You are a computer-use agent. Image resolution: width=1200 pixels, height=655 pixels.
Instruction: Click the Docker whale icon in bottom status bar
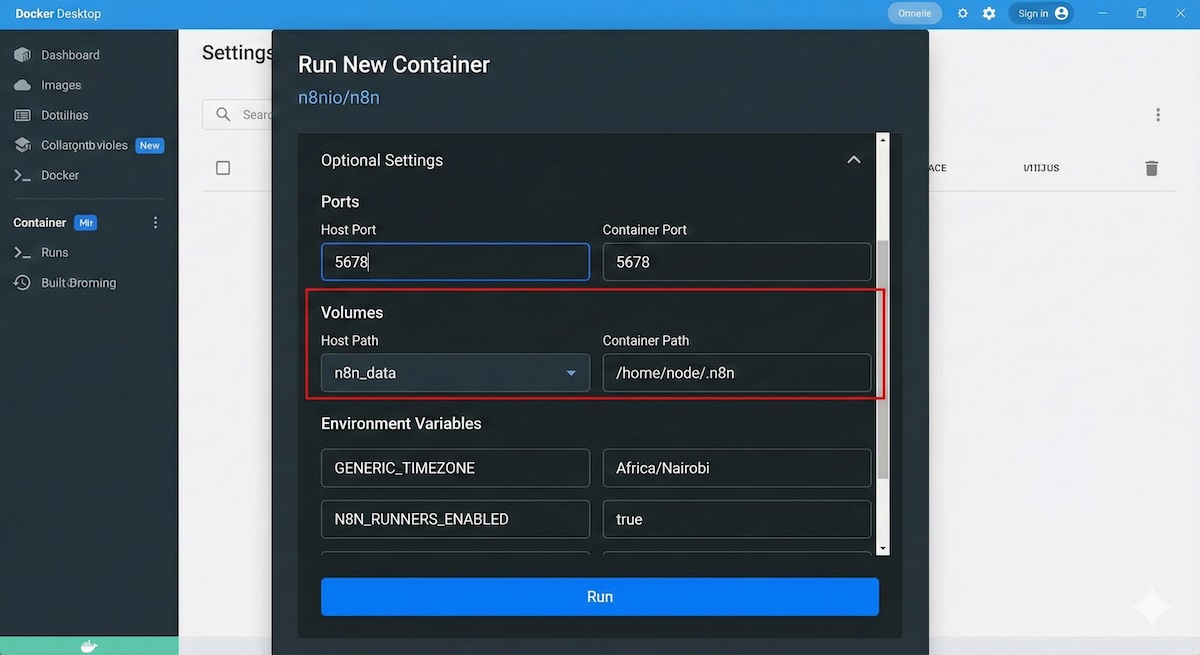click(88, 646)
